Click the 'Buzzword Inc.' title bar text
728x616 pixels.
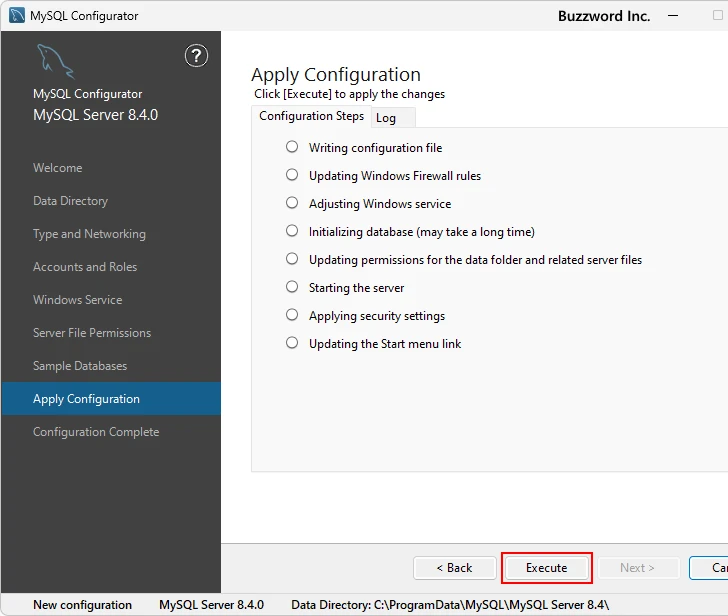pyautogui.click(x=604, y=16)
